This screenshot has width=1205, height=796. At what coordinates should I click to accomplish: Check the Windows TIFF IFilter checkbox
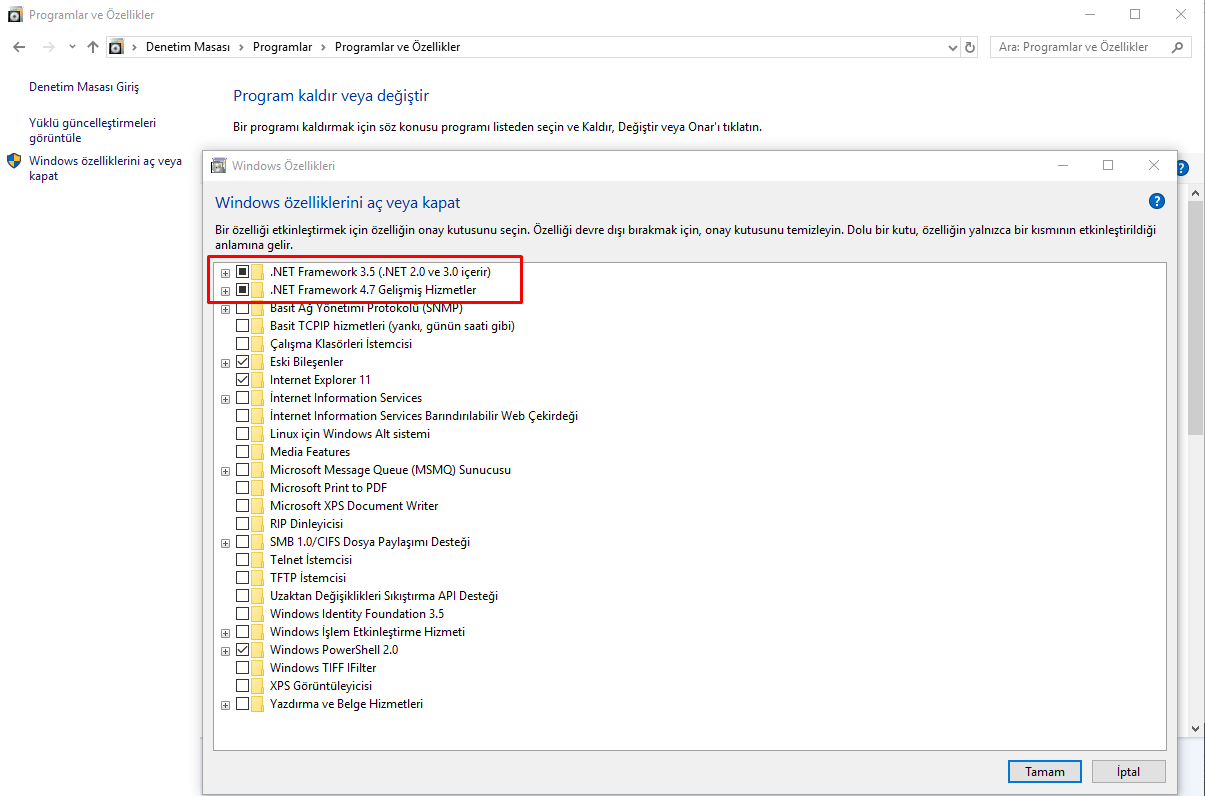242,668
